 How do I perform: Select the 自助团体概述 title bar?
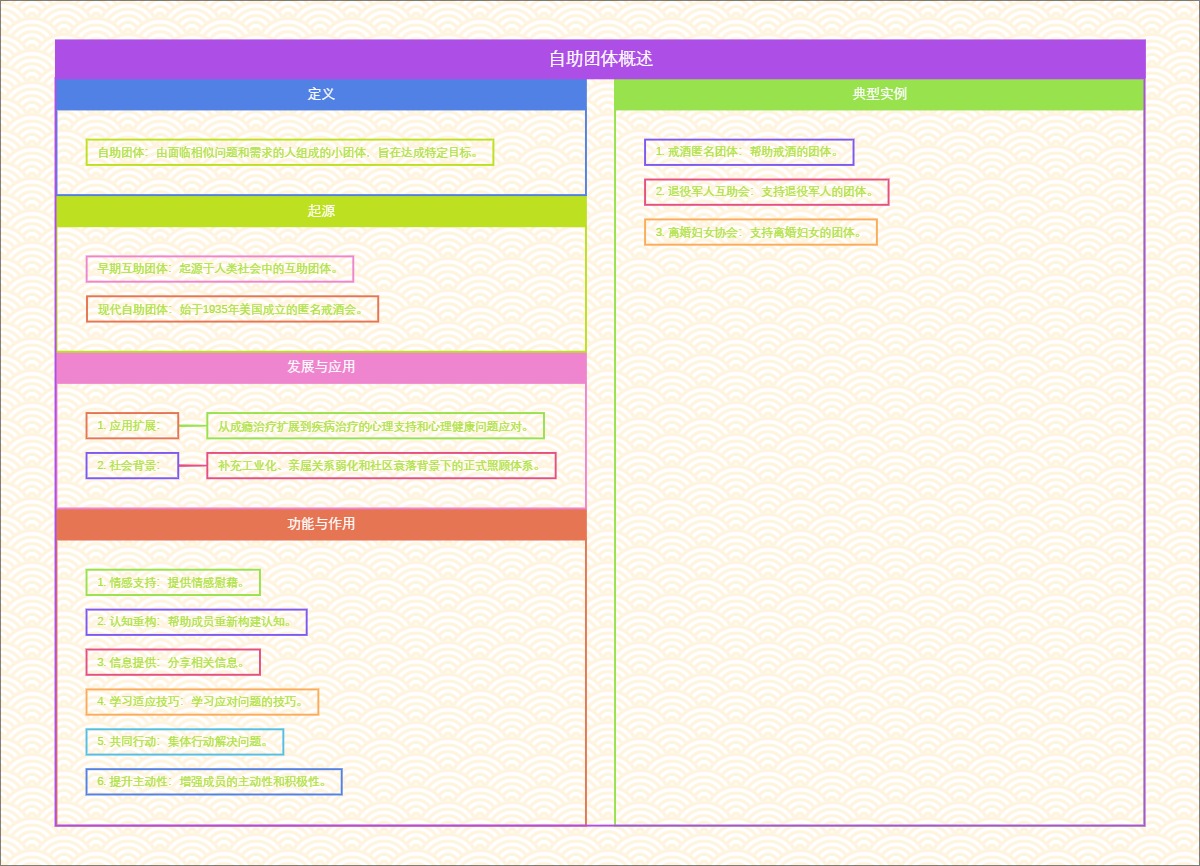[x=600, y=59]
